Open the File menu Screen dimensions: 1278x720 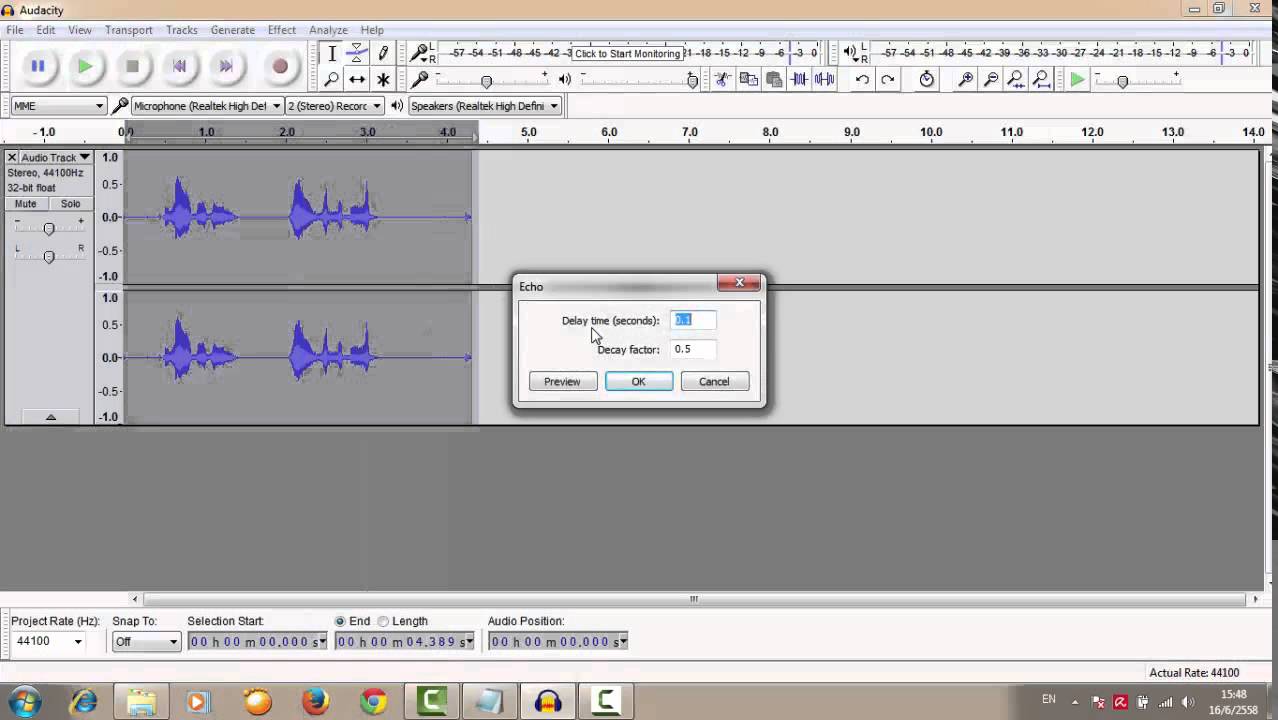click(x=15, y=30)
